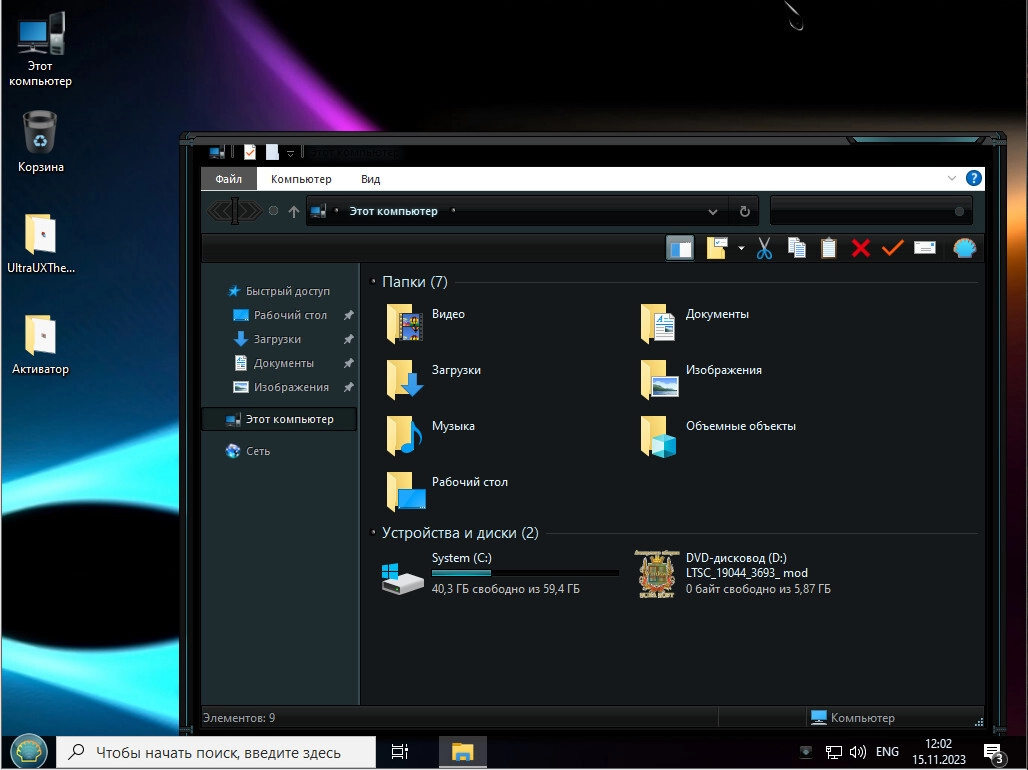Unpin Загрузки from Быстрый доступ
This screenshot has width=1028, height=770.
point(350,339)
